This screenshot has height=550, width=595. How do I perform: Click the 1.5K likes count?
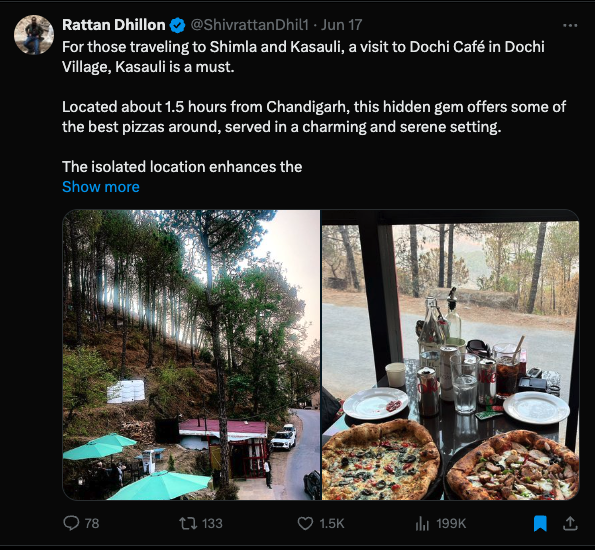(x=332, y=524)
